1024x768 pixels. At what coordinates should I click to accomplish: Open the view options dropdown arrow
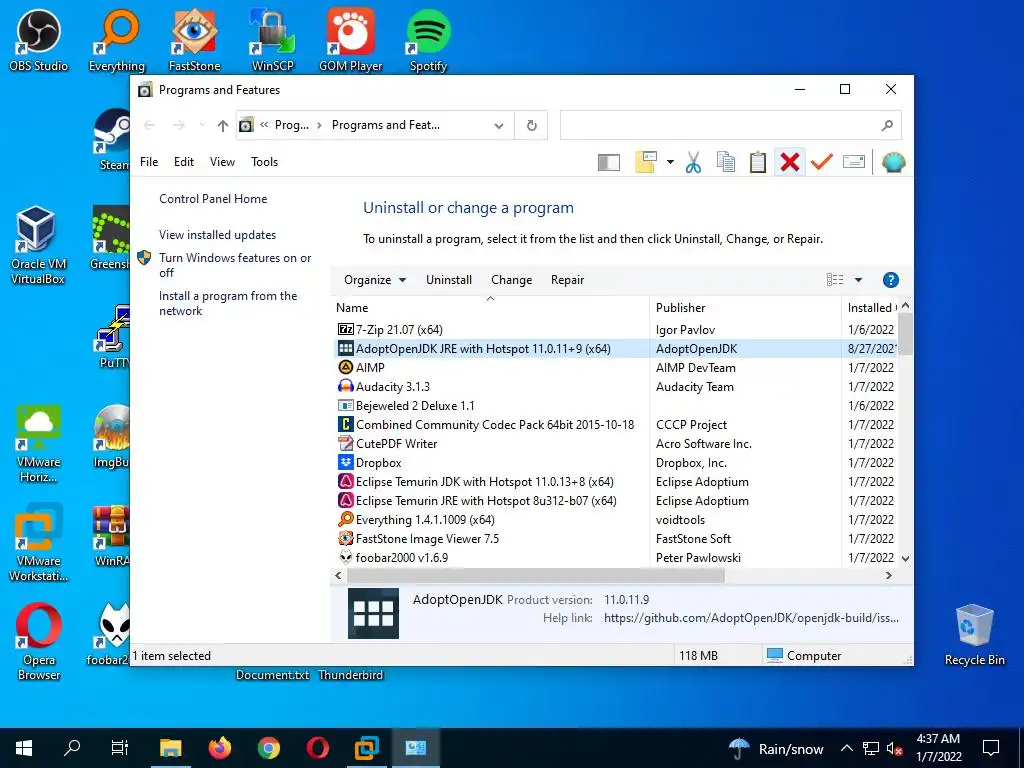pyautogui.click(x=858, y=280)
